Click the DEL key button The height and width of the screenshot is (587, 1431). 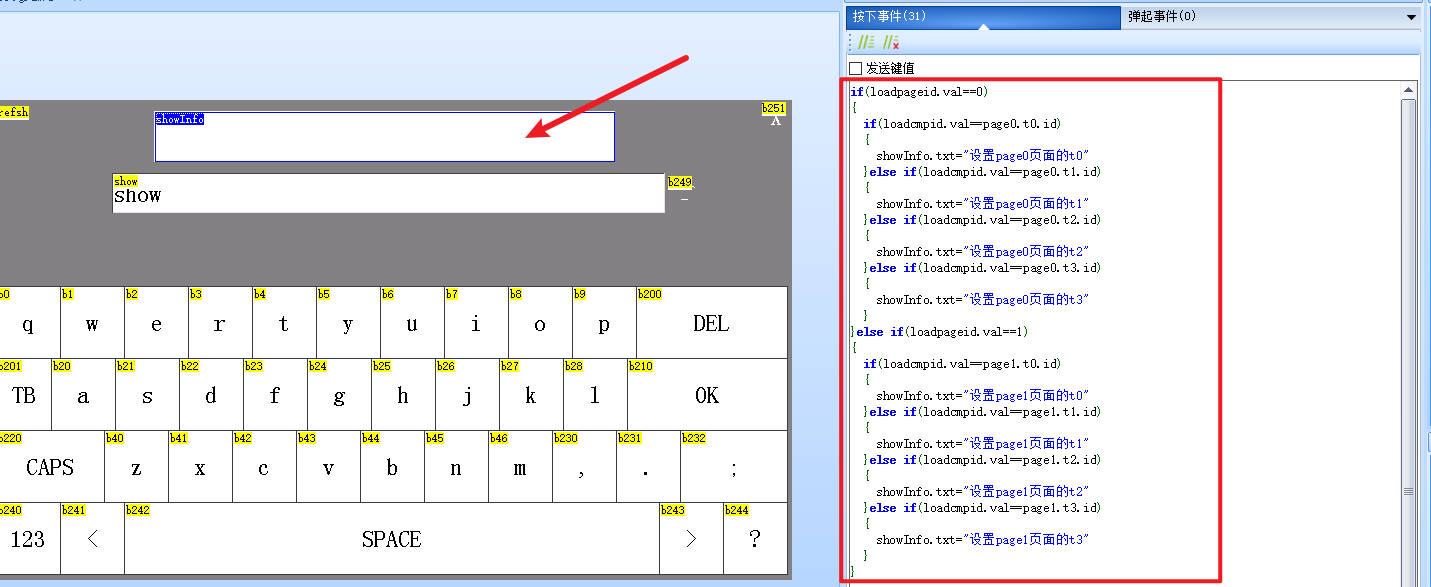point(711,323)
